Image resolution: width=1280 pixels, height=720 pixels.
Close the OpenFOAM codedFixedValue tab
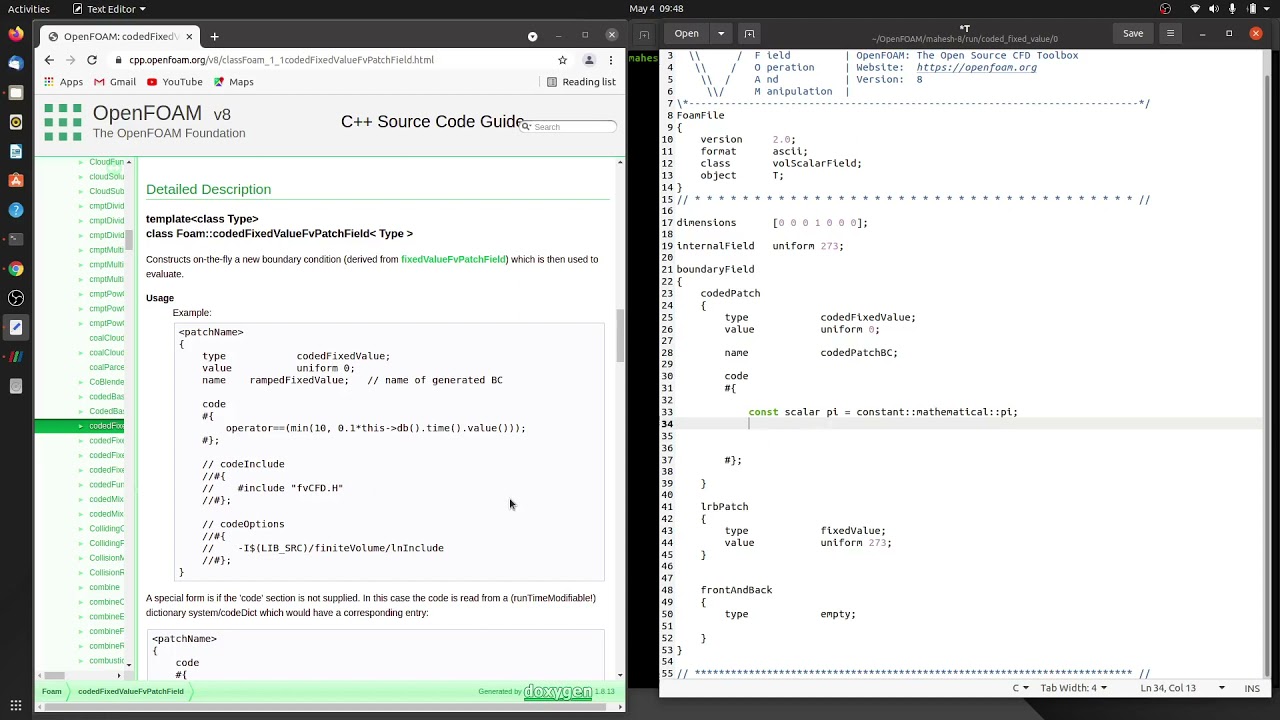click(189, 37)
